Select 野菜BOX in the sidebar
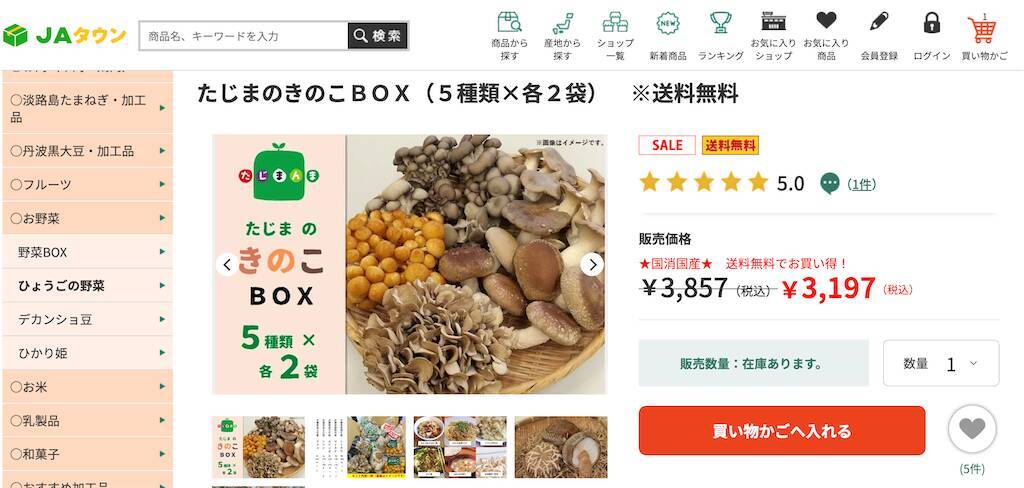This screenshot has width=1024, height=488. 88,252
